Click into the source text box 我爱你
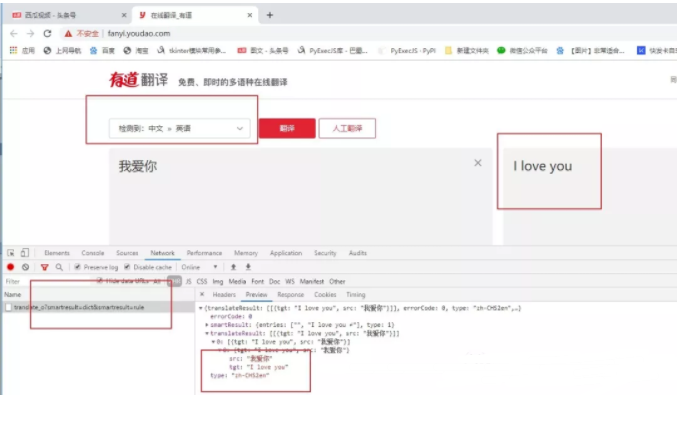The height and width of the screenshot is (431, 680). point(300,196)
